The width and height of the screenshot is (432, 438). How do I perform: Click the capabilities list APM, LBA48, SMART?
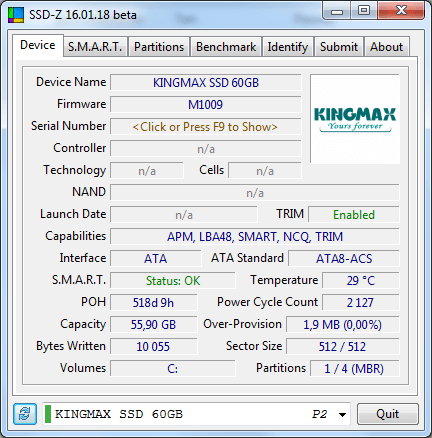point(255,237)
